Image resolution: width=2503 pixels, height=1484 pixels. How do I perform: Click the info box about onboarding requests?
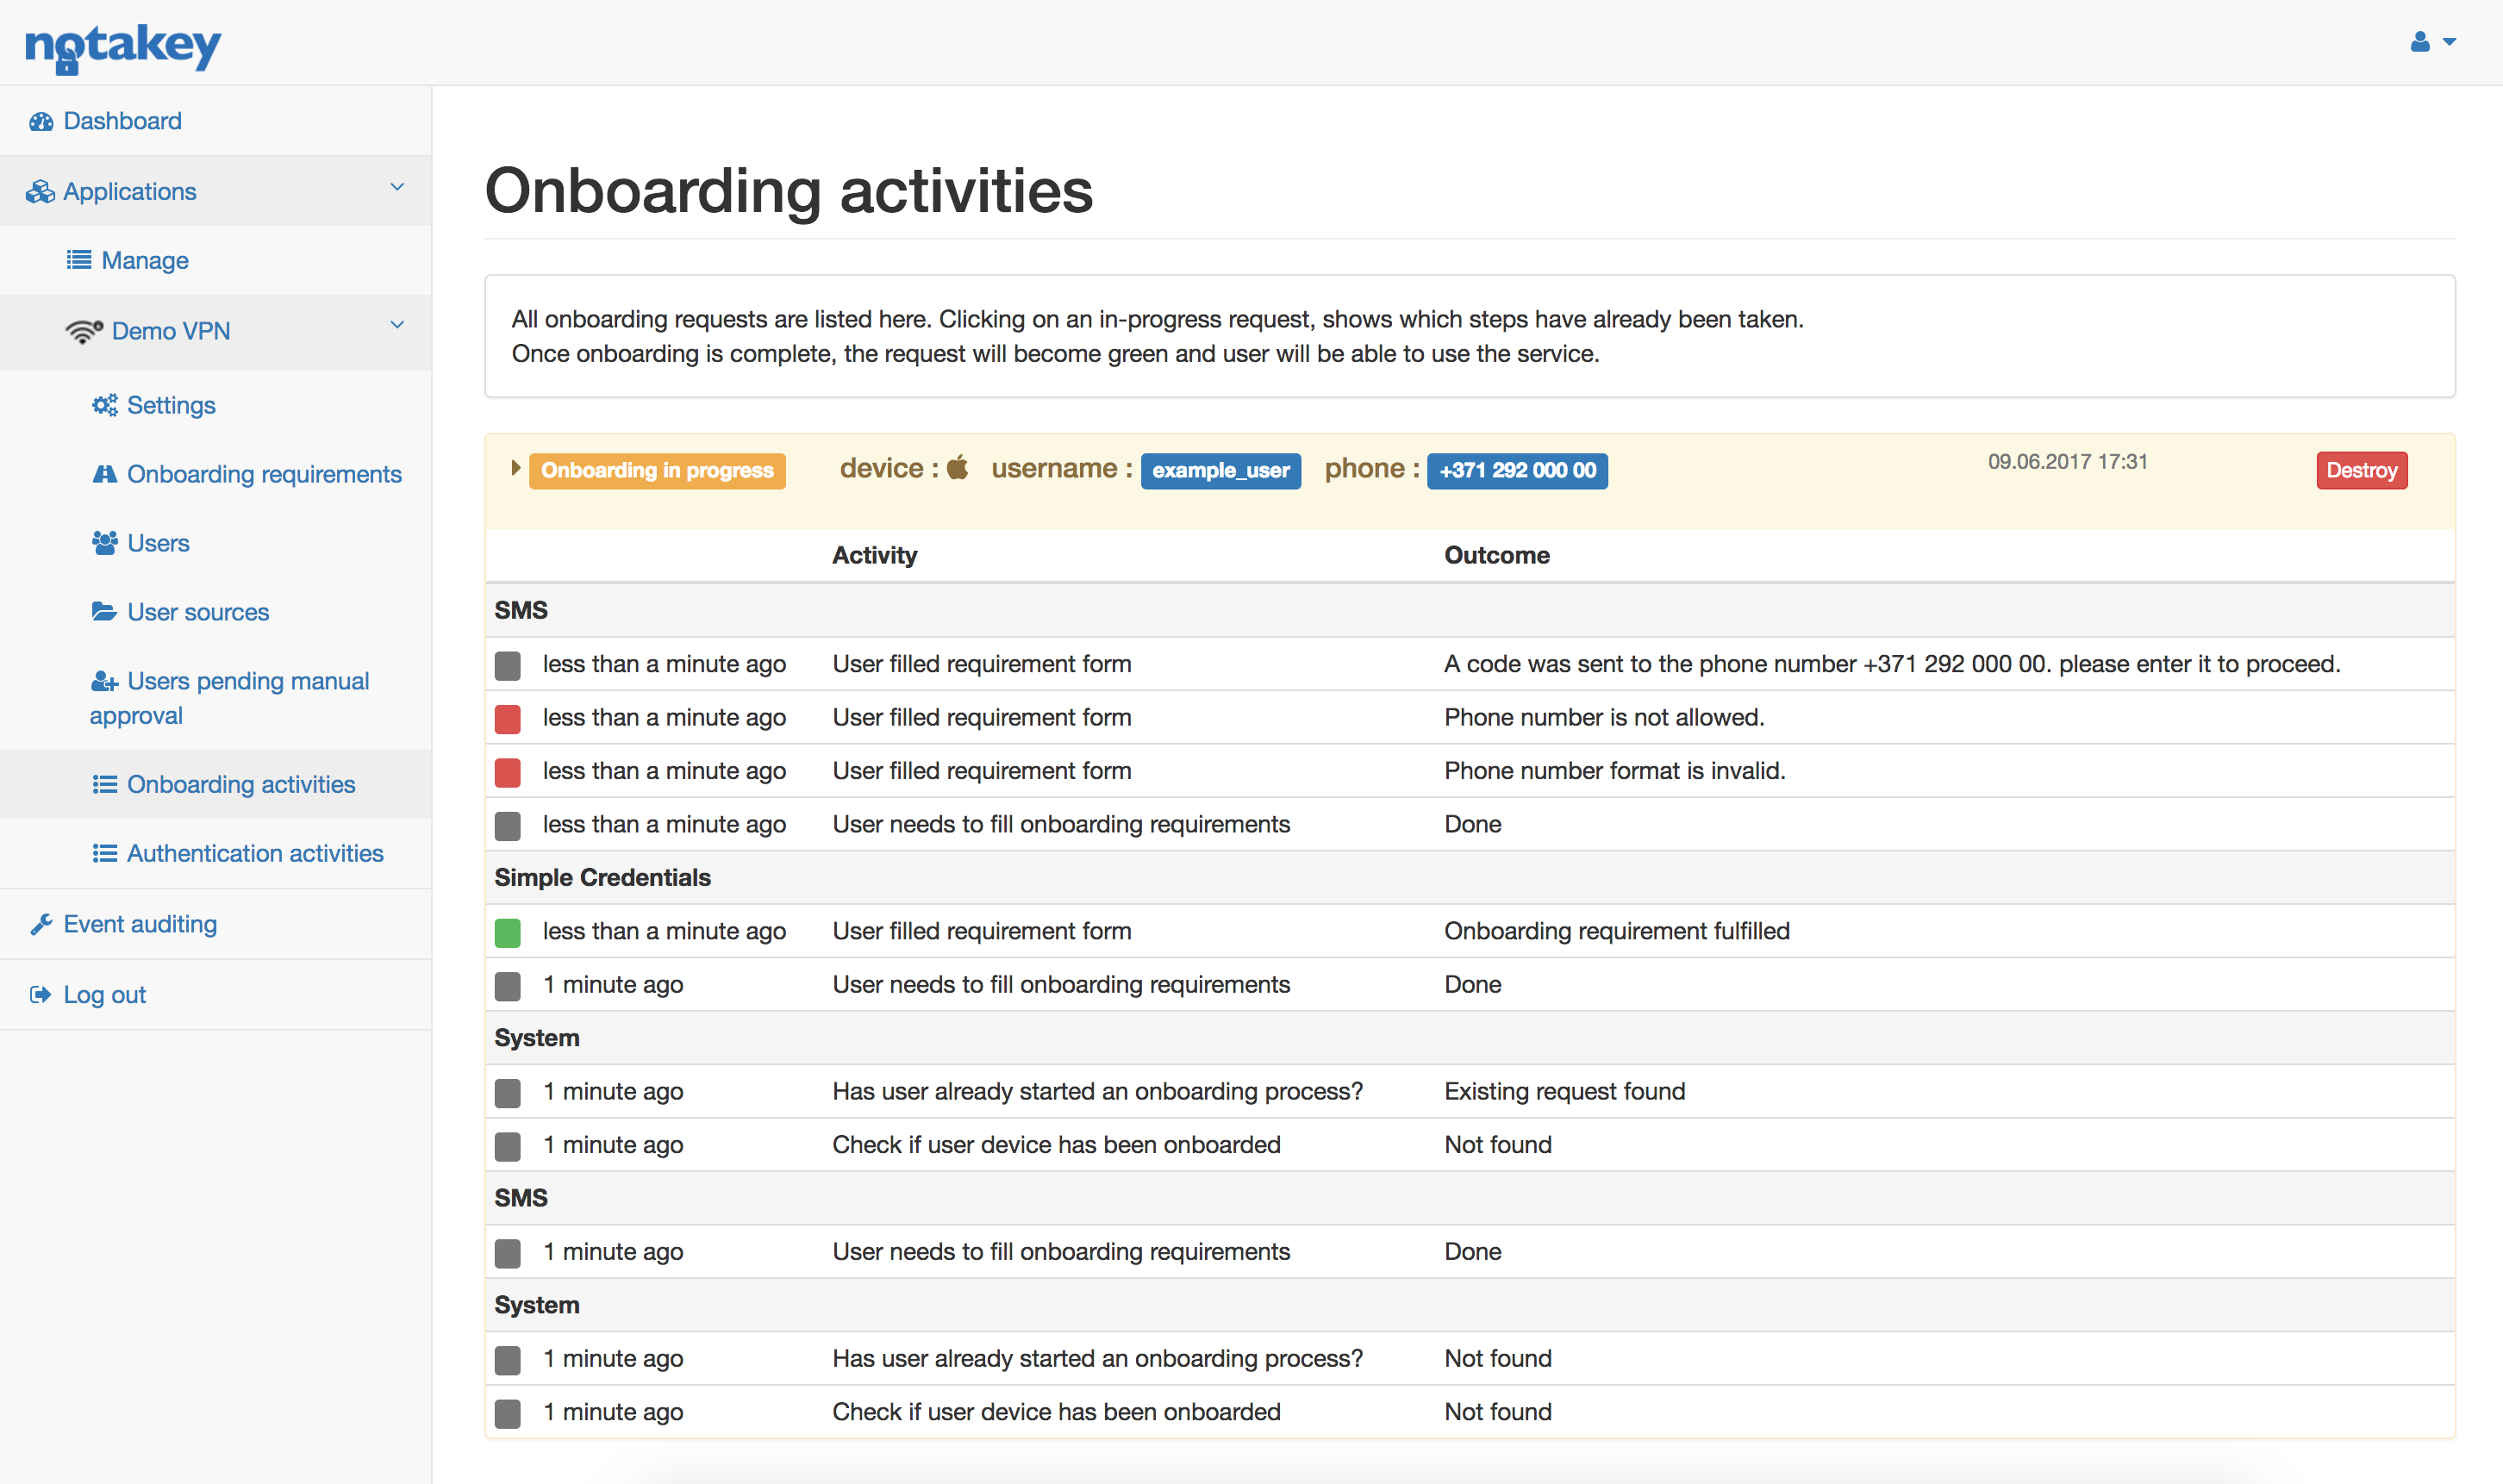coord(1470,336)
